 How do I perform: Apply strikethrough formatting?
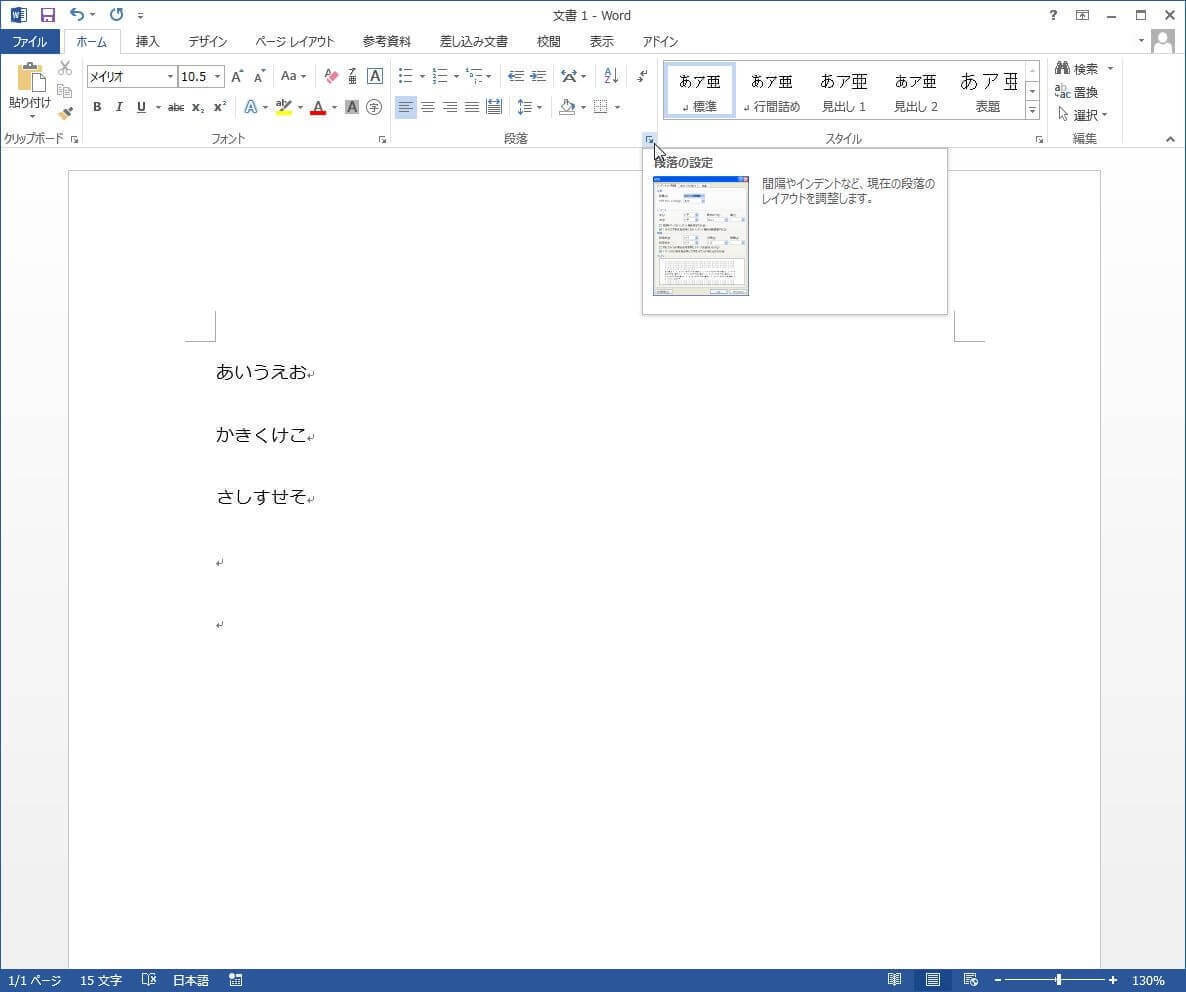[176, 107]
